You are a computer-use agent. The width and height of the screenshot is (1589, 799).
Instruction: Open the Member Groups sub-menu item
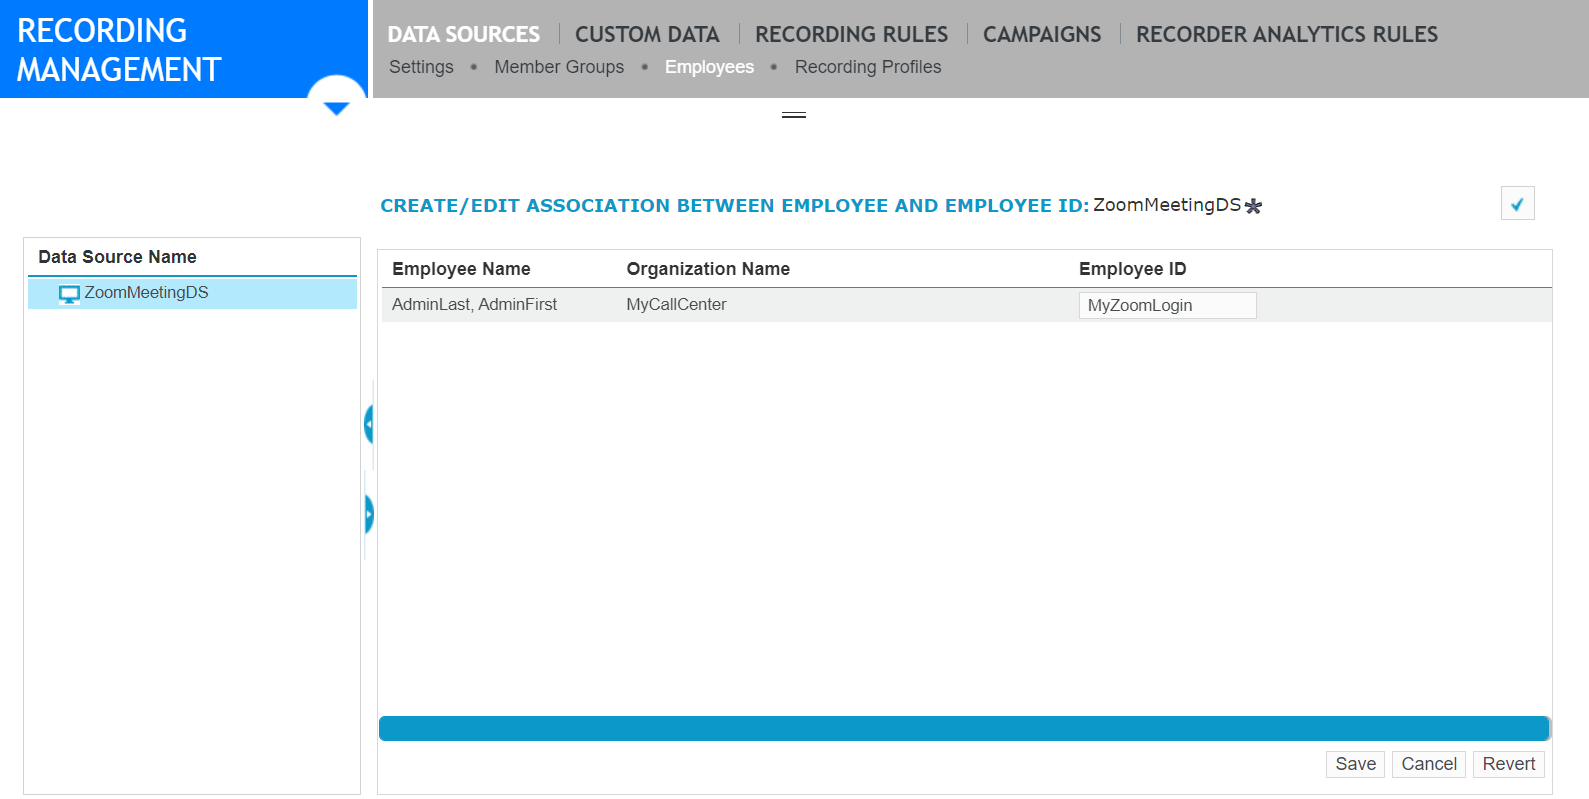point(559,67)
